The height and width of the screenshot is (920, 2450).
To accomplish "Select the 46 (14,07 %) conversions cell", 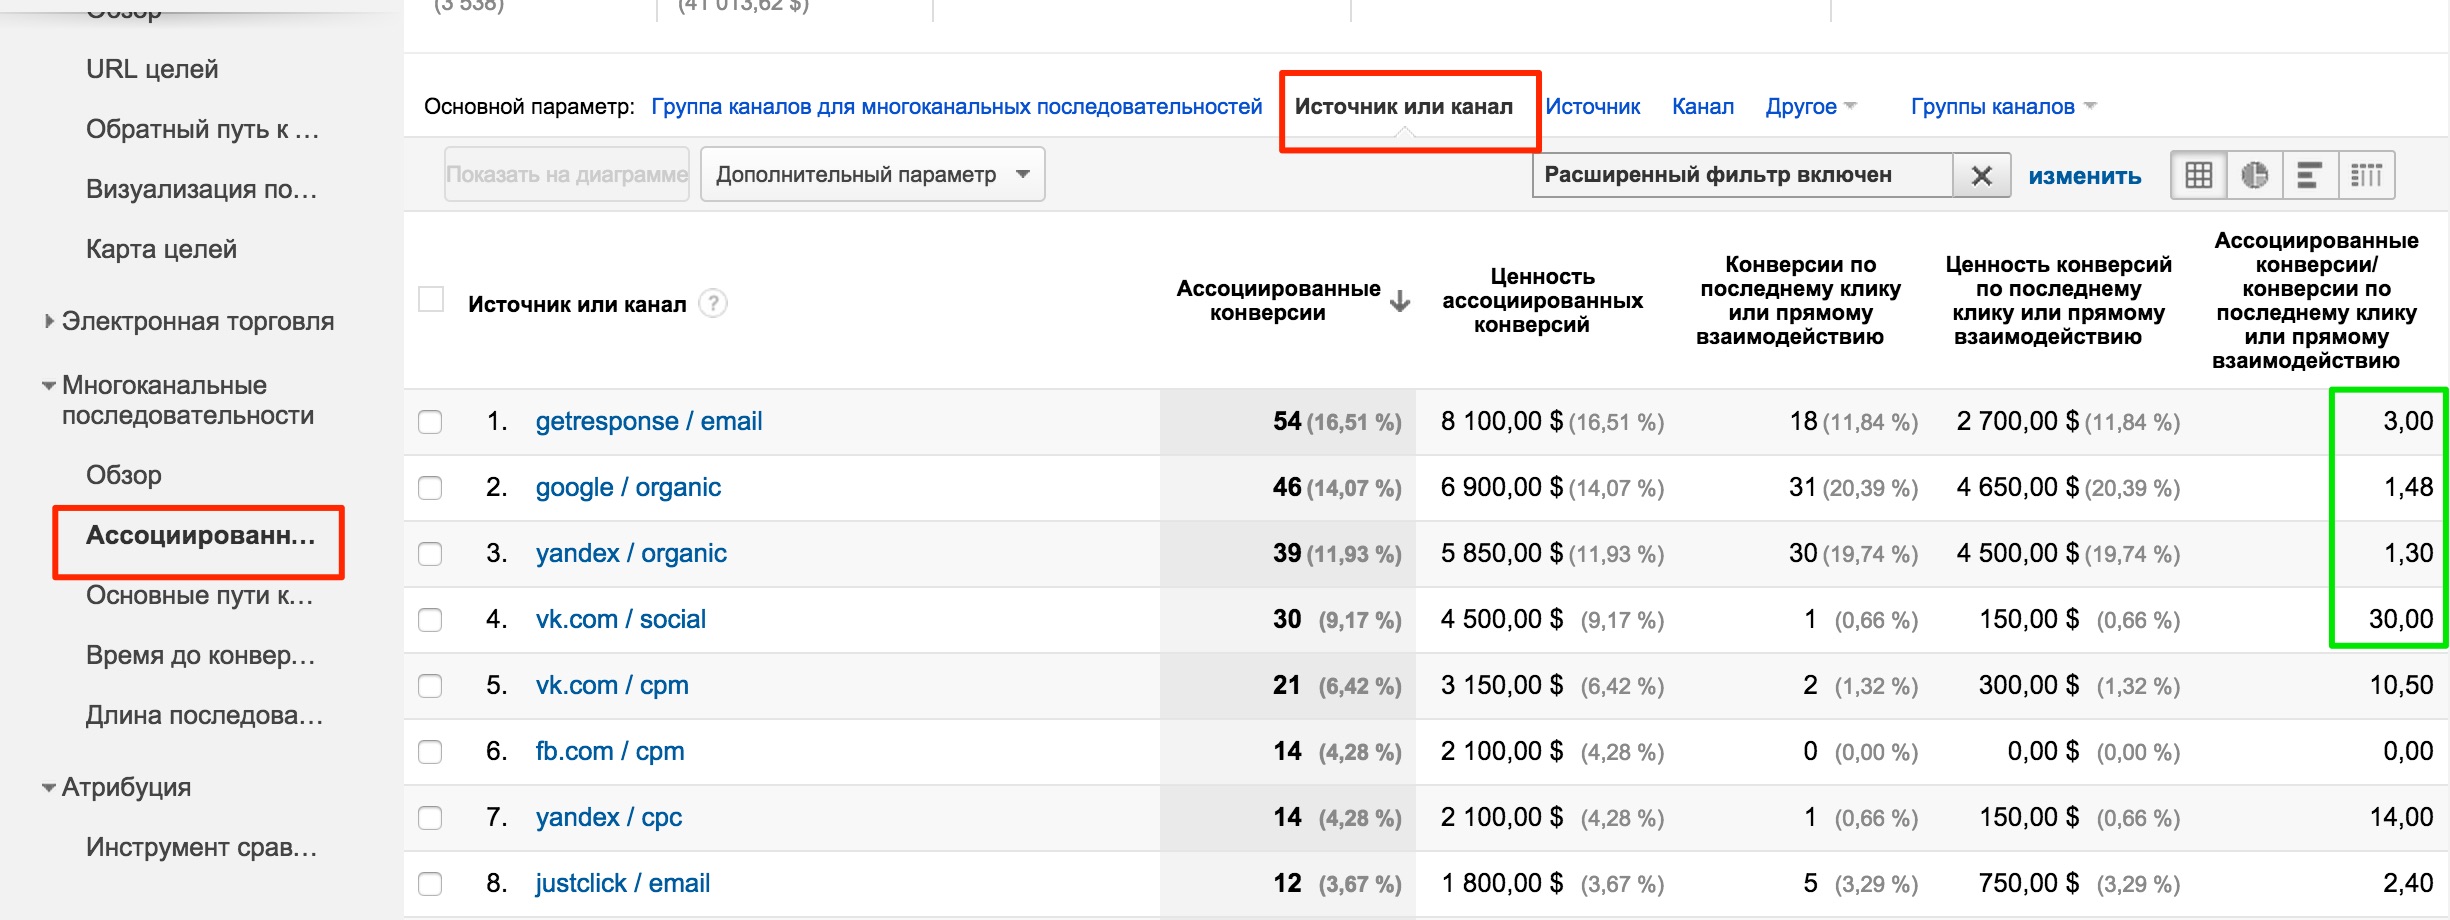I will (x=1336, y=487).
